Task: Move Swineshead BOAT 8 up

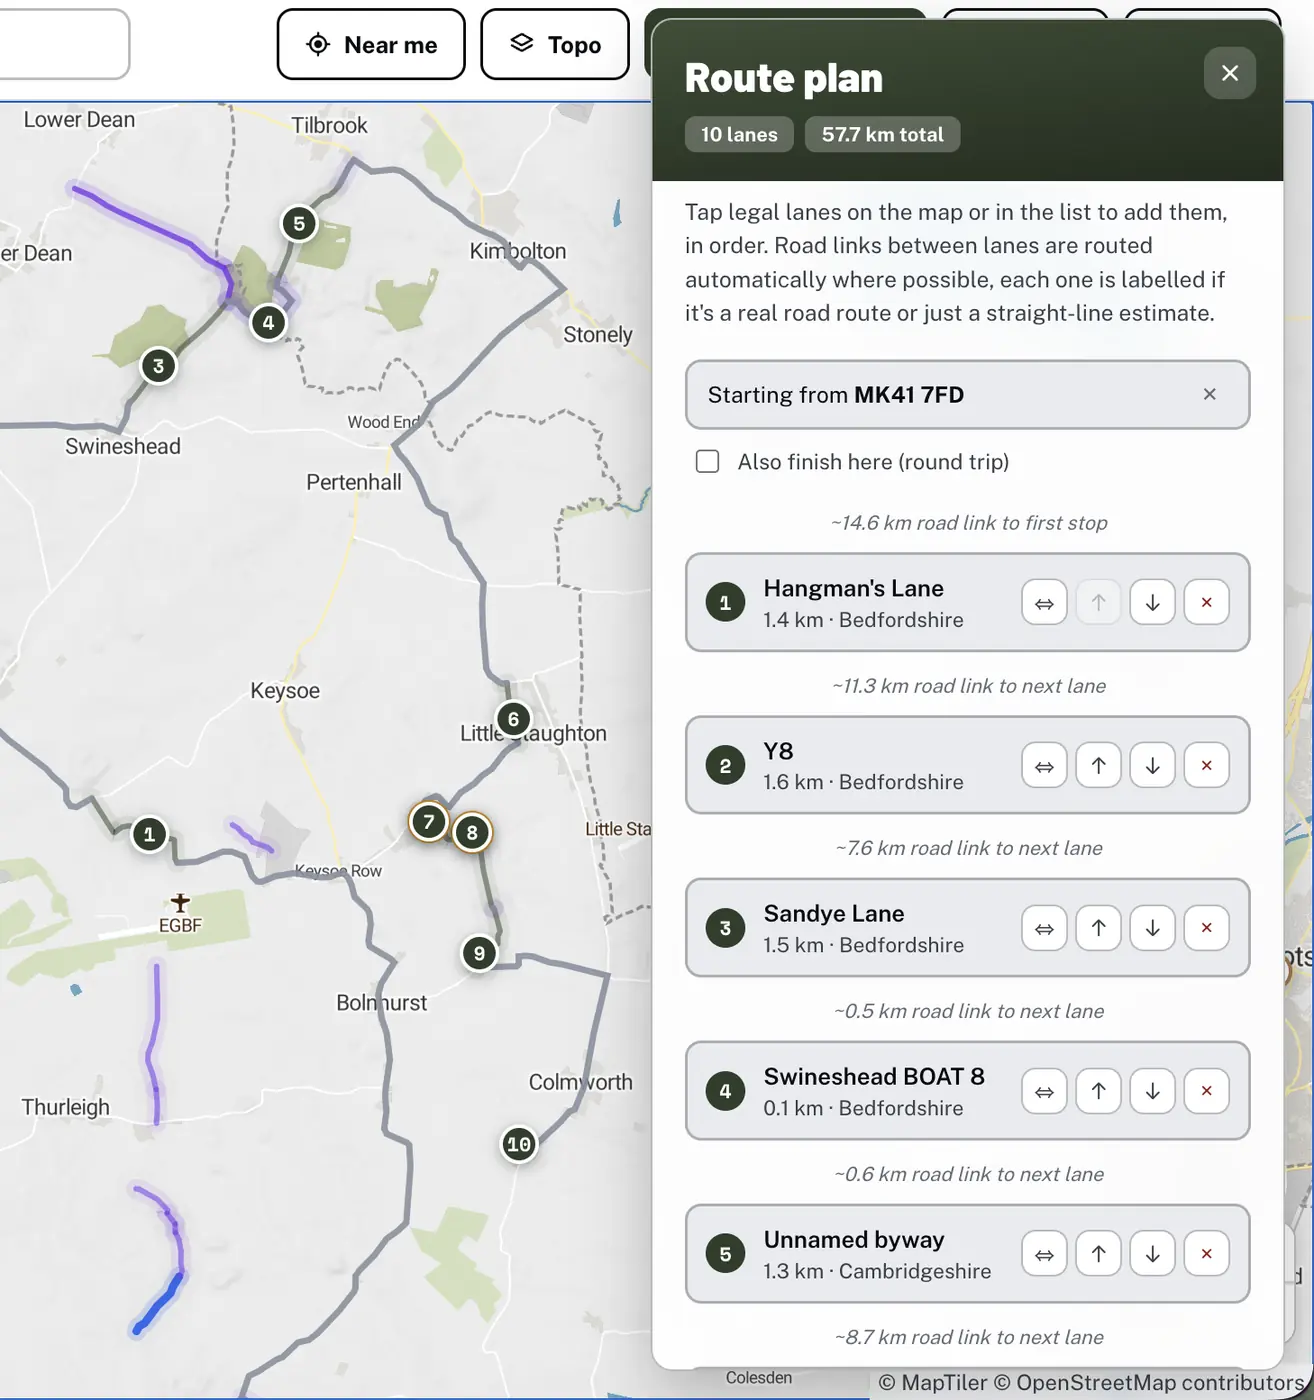Action: pyautogui.click(x=1098, y=1092)
